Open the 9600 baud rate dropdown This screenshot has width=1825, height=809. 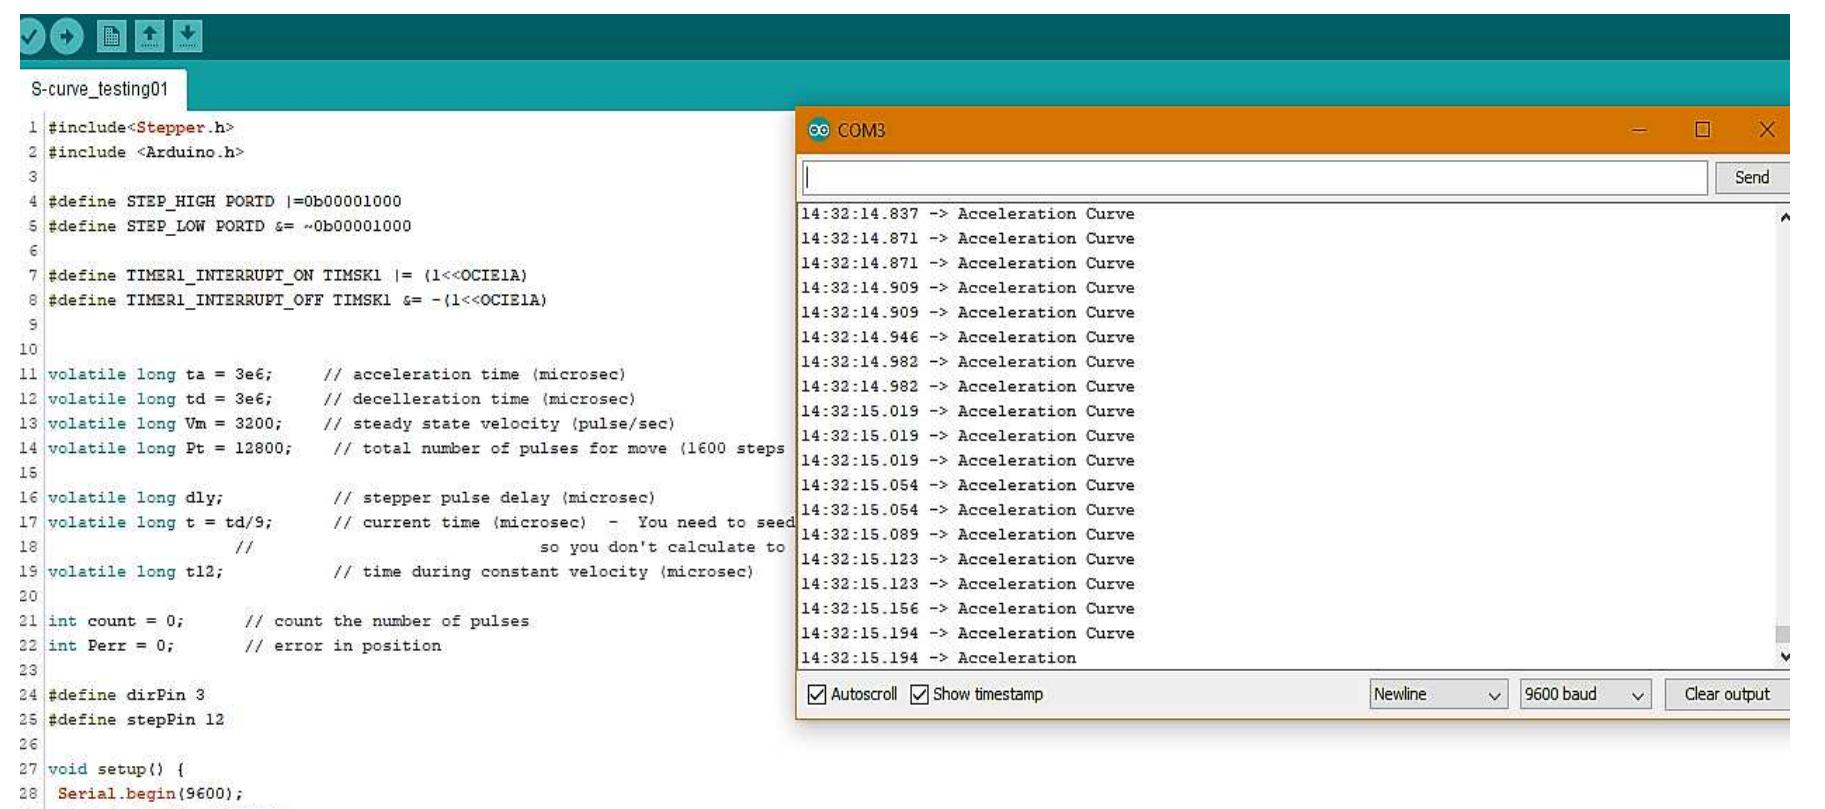point(1585,694)
